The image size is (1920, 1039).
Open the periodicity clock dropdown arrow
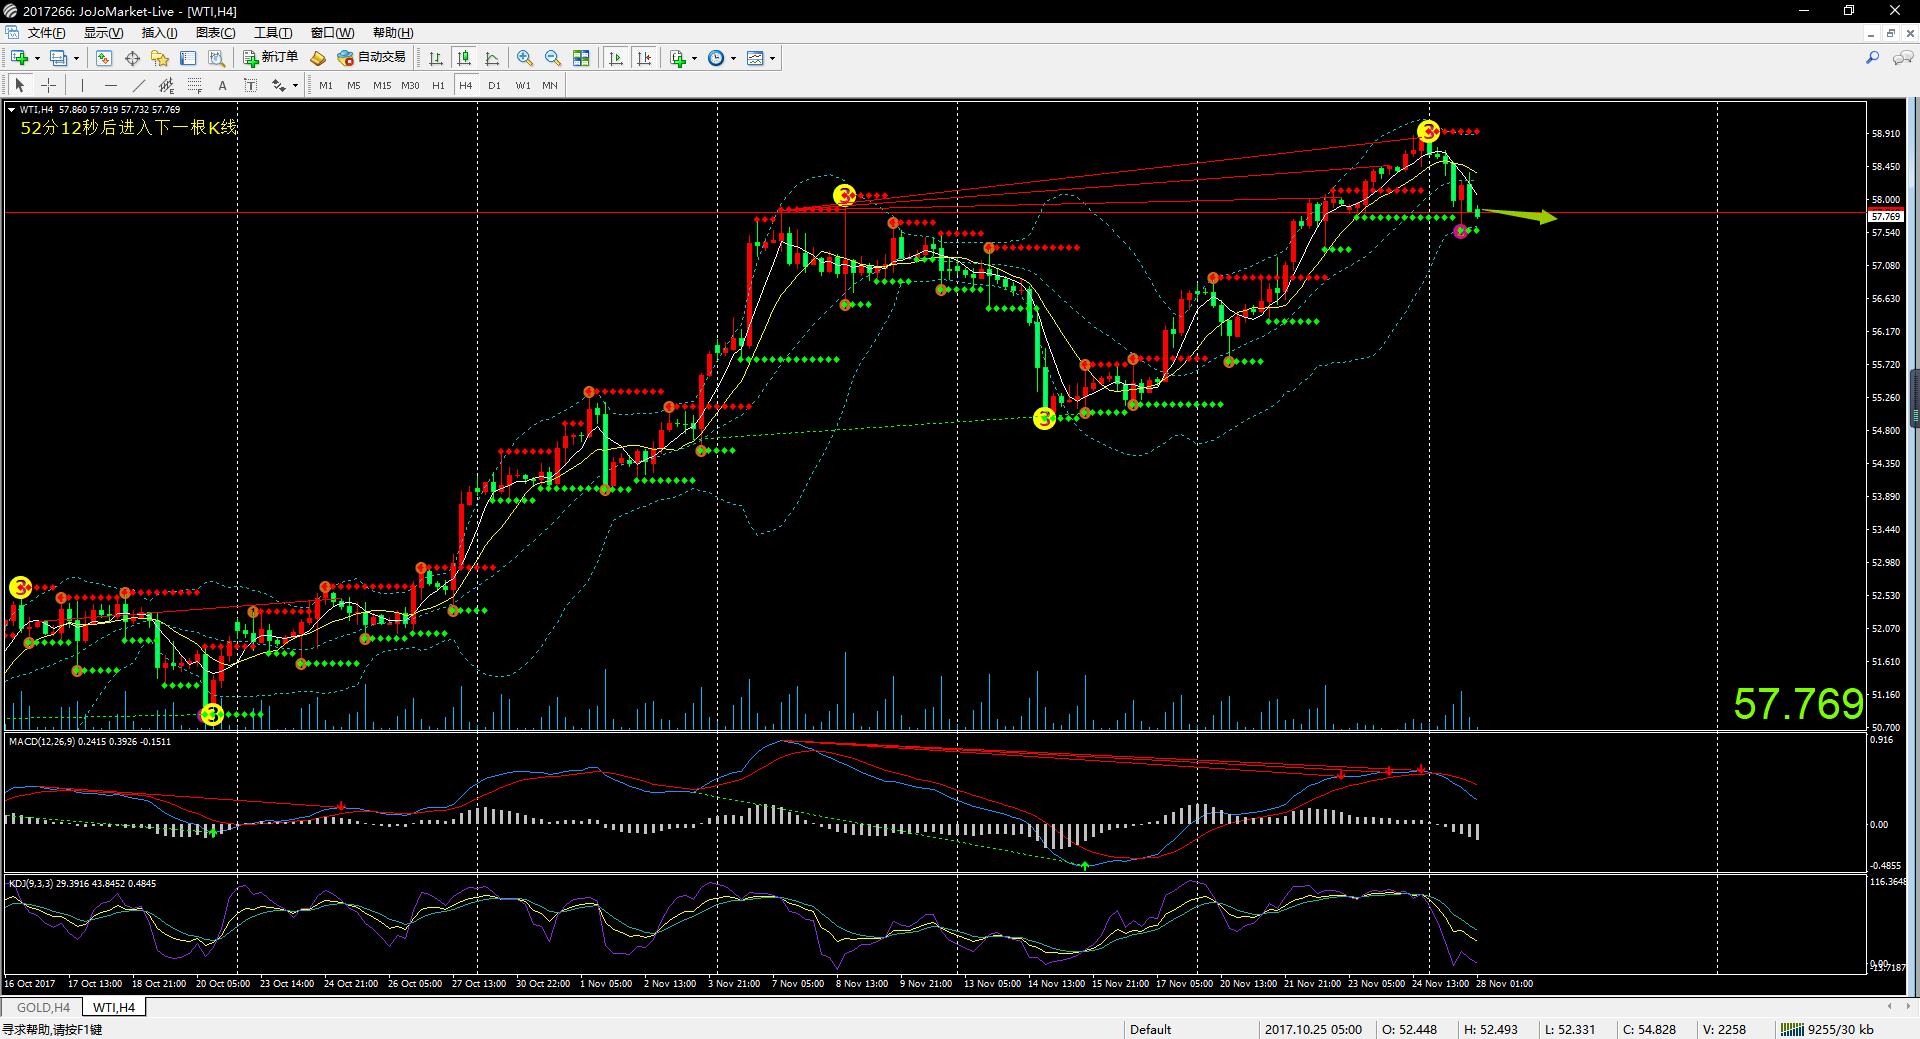click(733, 59)
